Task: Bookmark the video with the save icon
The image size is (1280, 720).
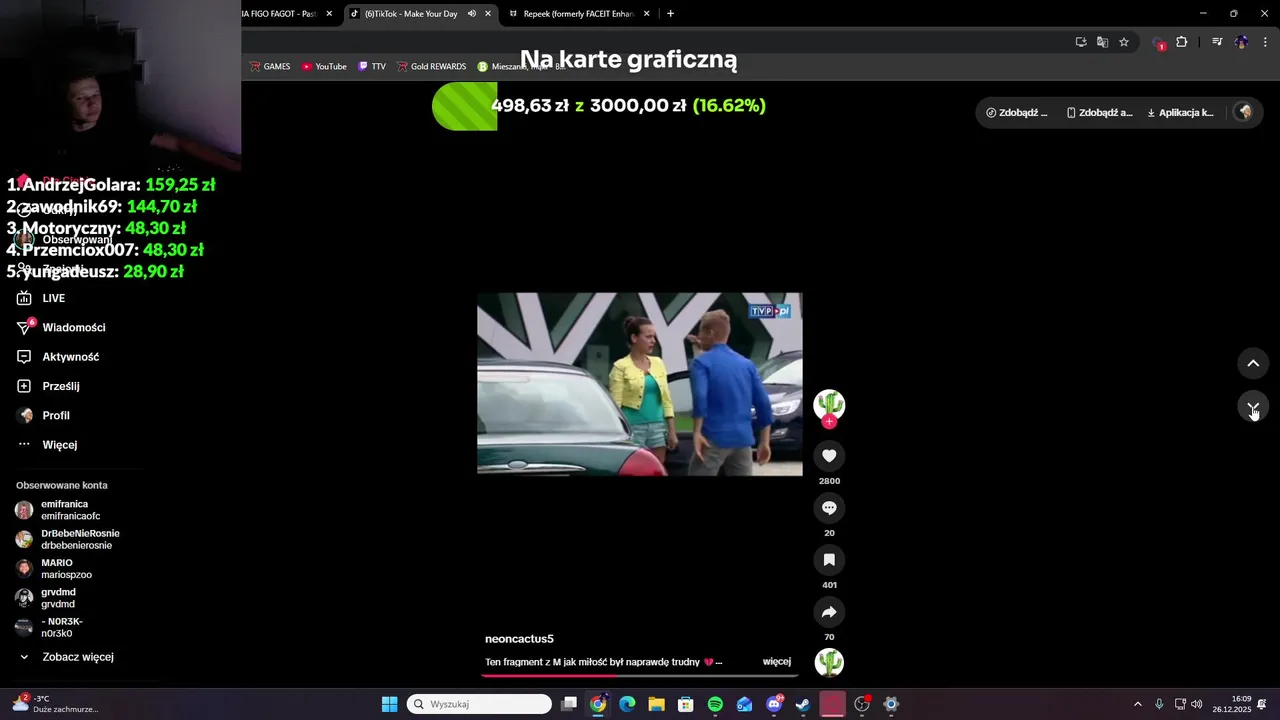Action: pyautogui.click(x=829, y=560)
